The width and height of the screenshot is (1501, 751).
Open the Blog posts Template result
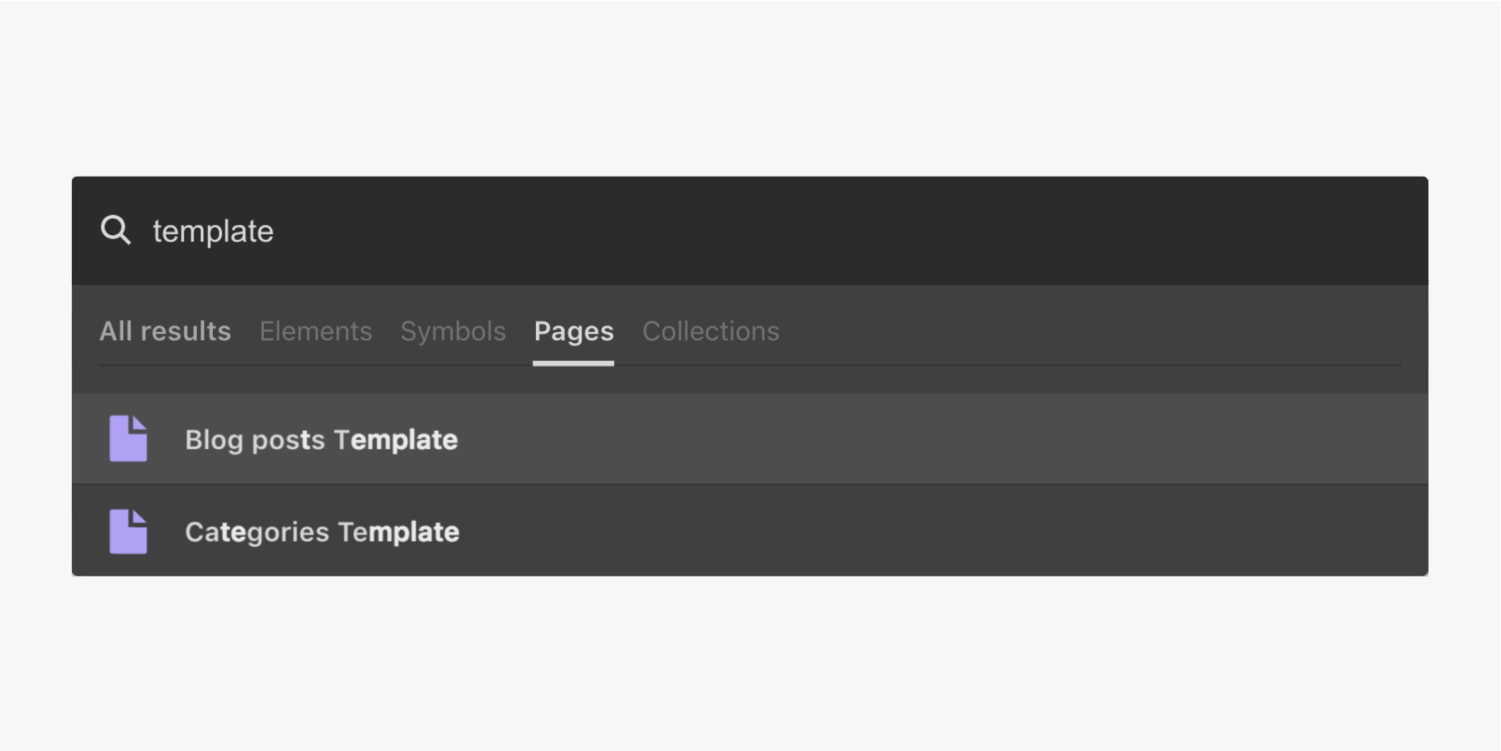[321, 440]
